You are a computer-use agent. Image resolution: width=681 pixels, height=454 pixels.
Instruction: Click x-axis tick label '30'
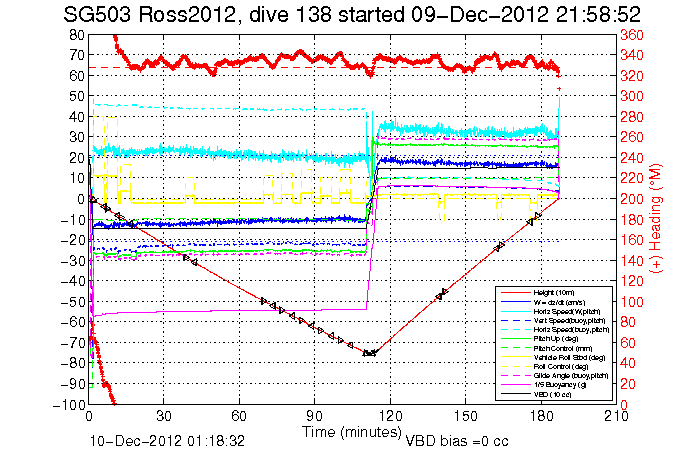164,416
